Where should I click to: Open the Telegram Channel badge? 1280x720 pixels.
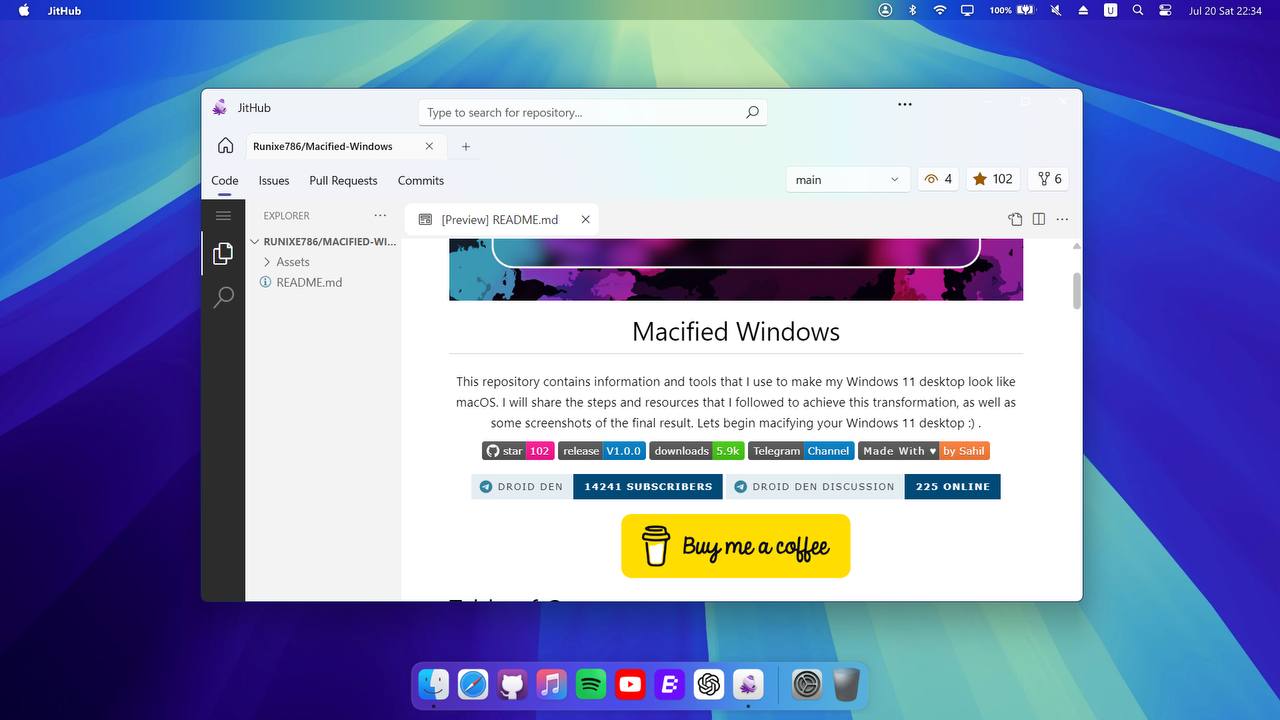click(801, 451)
